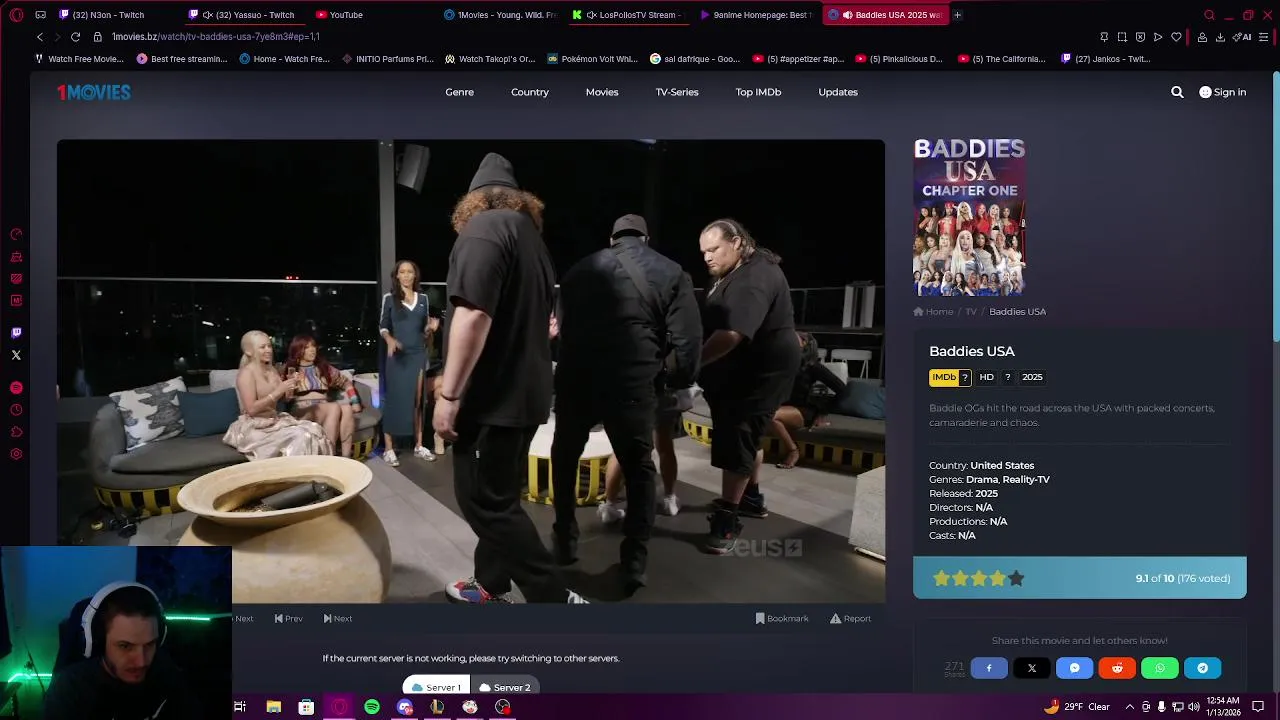
Task: Open Microsoft Store from taskbar
Action: 306,707
